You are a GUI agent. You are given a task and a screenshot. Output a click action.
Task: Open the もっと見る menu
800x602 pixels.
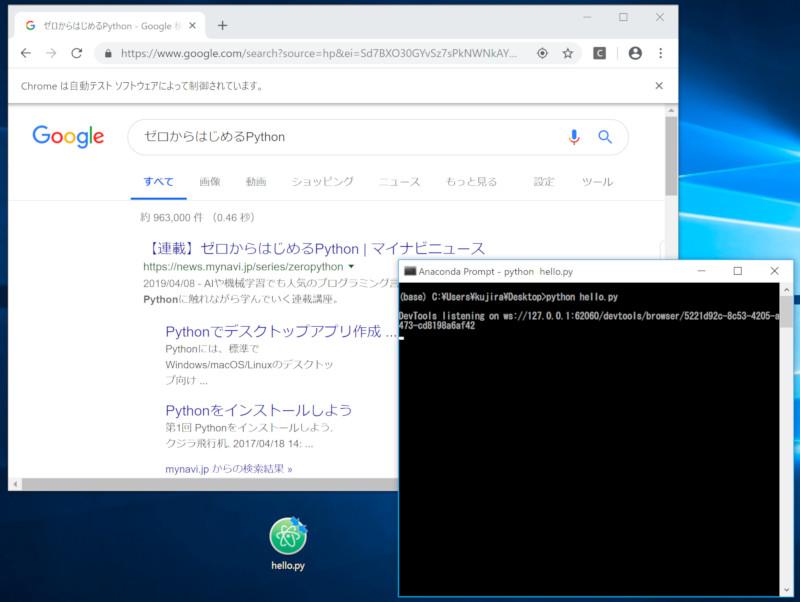471,182
